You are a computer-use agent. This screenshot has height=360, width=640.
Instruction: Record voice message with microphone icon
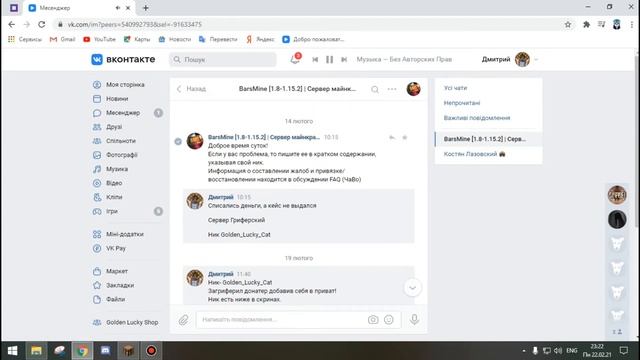pos(414,319)
